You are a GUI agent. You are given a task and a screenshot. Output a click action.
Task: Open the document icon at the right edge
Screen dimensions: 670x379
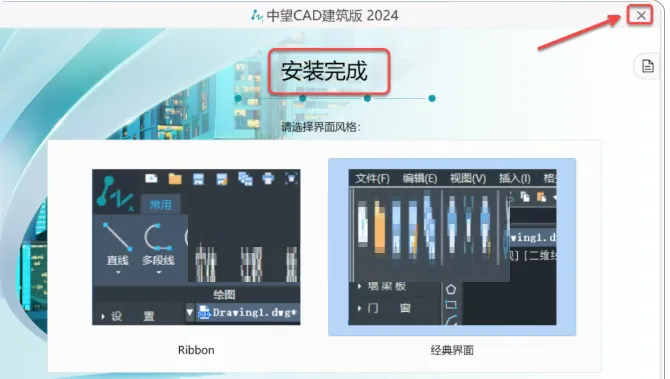(647, 66)
